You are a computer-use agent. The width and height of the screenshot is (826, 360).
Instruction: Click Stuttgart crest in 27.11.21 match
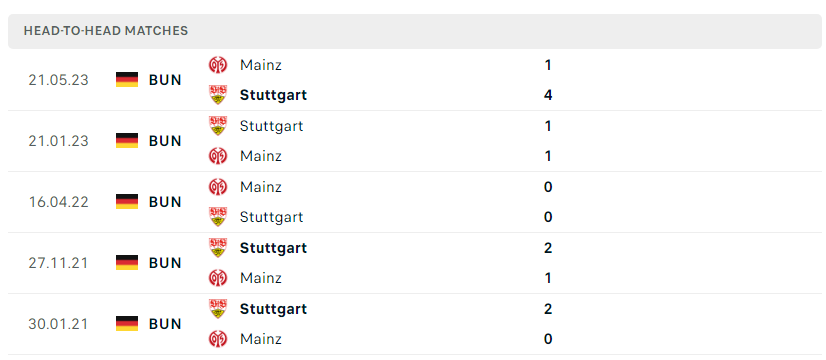(x=218, y=248)
